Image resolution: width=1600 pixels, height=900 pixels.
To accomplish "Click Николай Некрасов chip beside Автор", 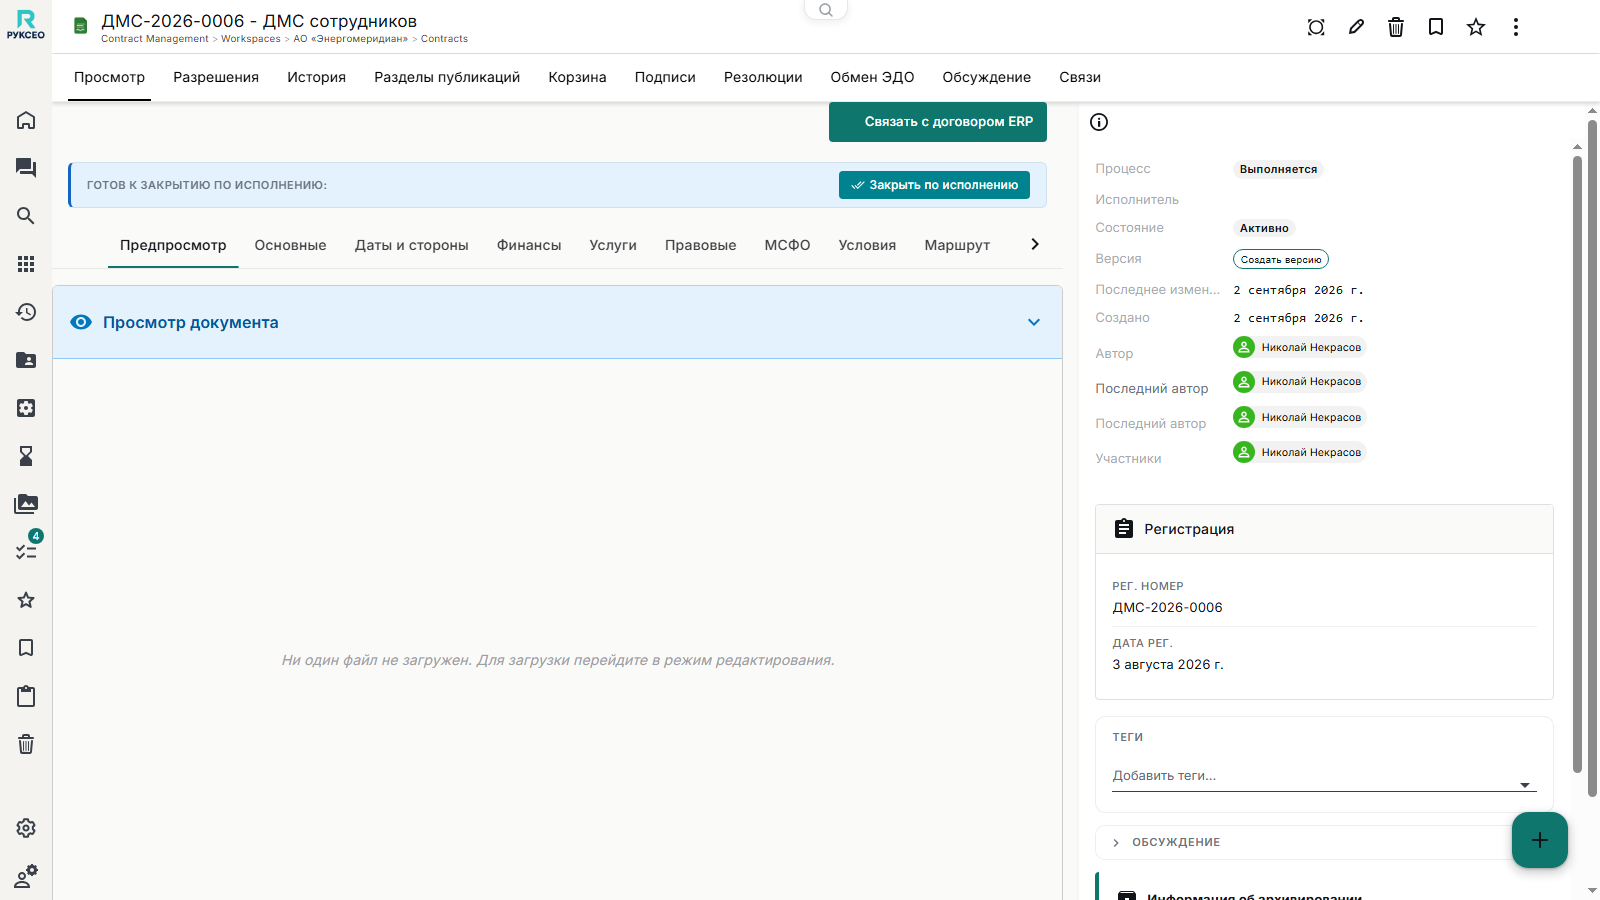I will (1299, 347).
